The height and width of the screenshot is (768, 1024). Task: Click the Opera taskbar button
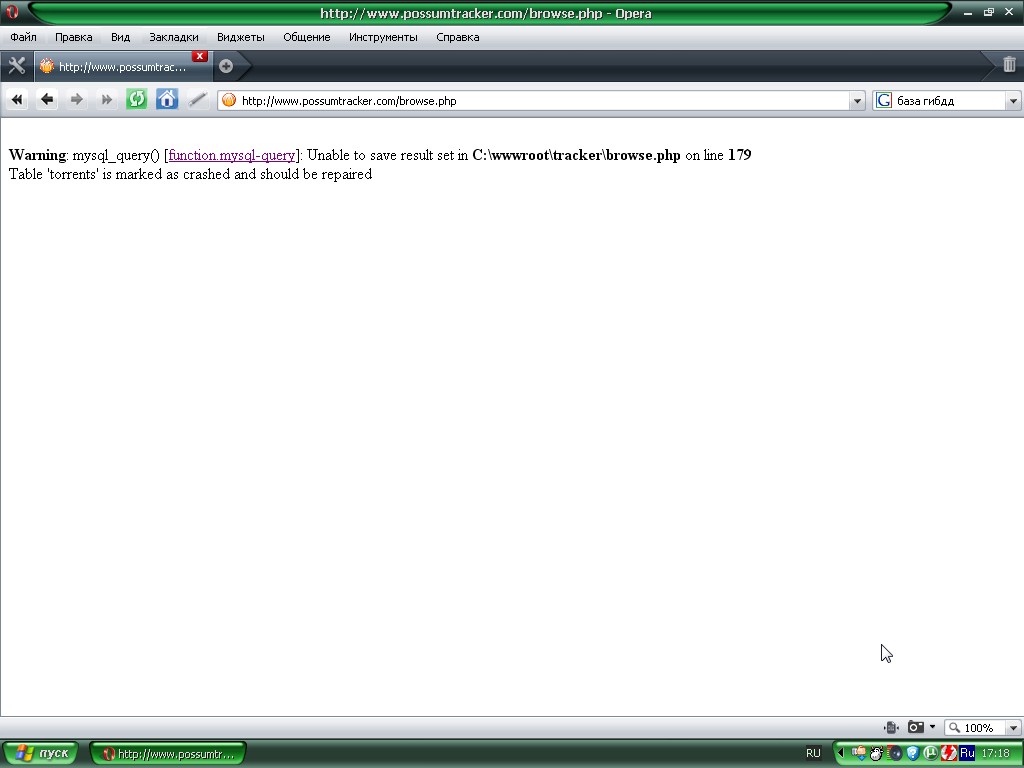click(x=168, y=754)
